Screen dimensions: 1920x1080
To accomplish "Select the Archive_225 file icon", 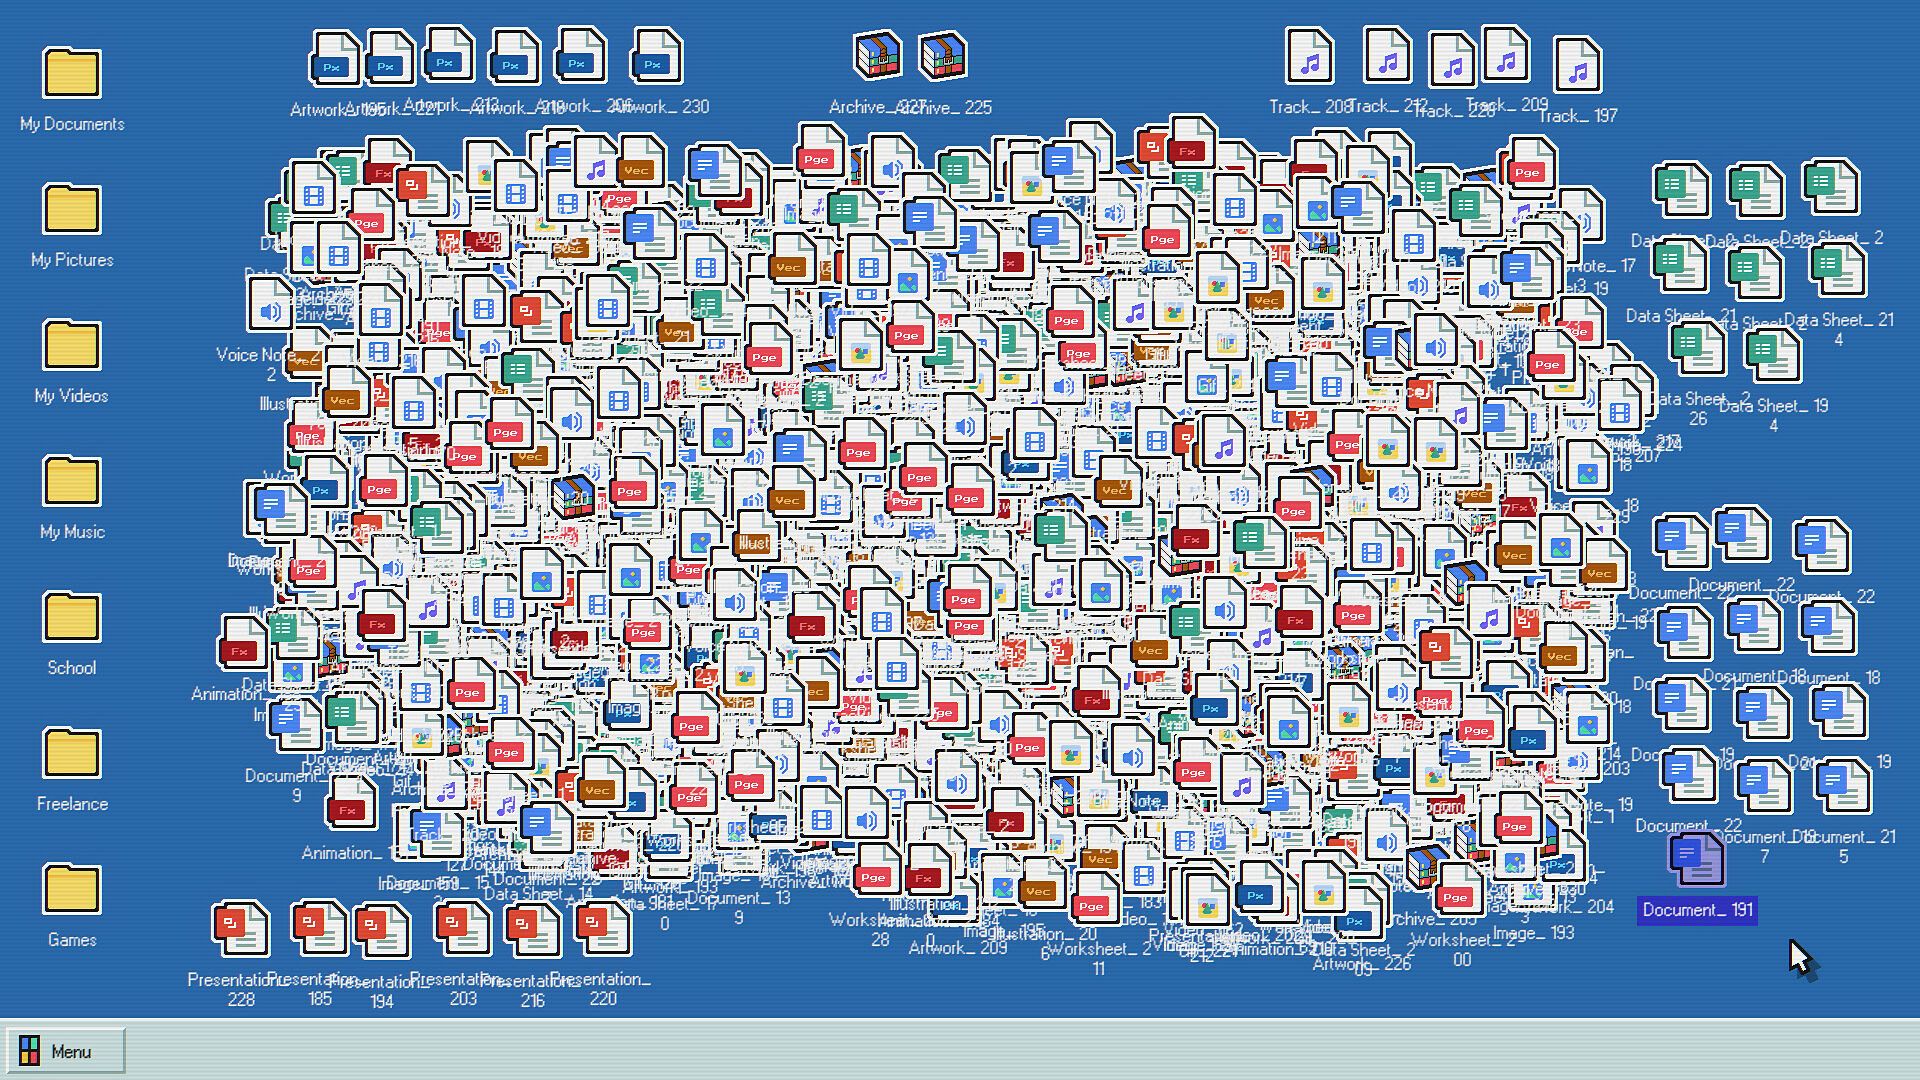I will pyautogui.click(x=942, y=56).
